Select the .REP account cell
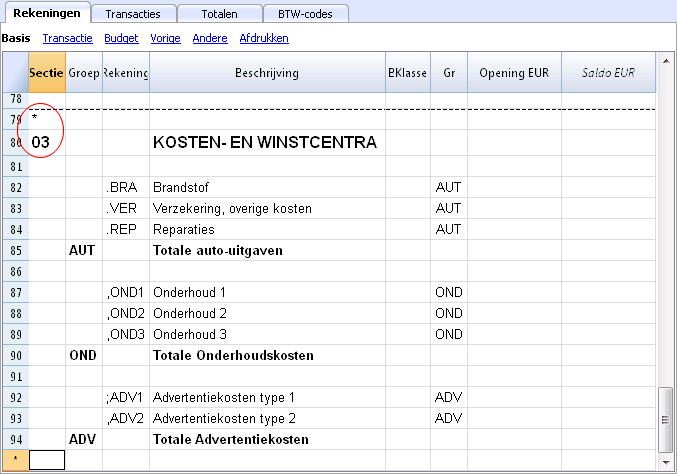 (126, 229)
